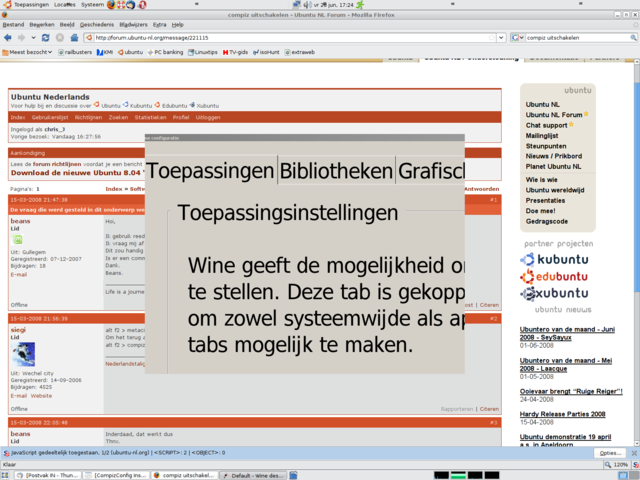This screenshot has width=640, height=480.
Task: Click the Kubuntu logo in sidebar
Action: pos(556,259)
